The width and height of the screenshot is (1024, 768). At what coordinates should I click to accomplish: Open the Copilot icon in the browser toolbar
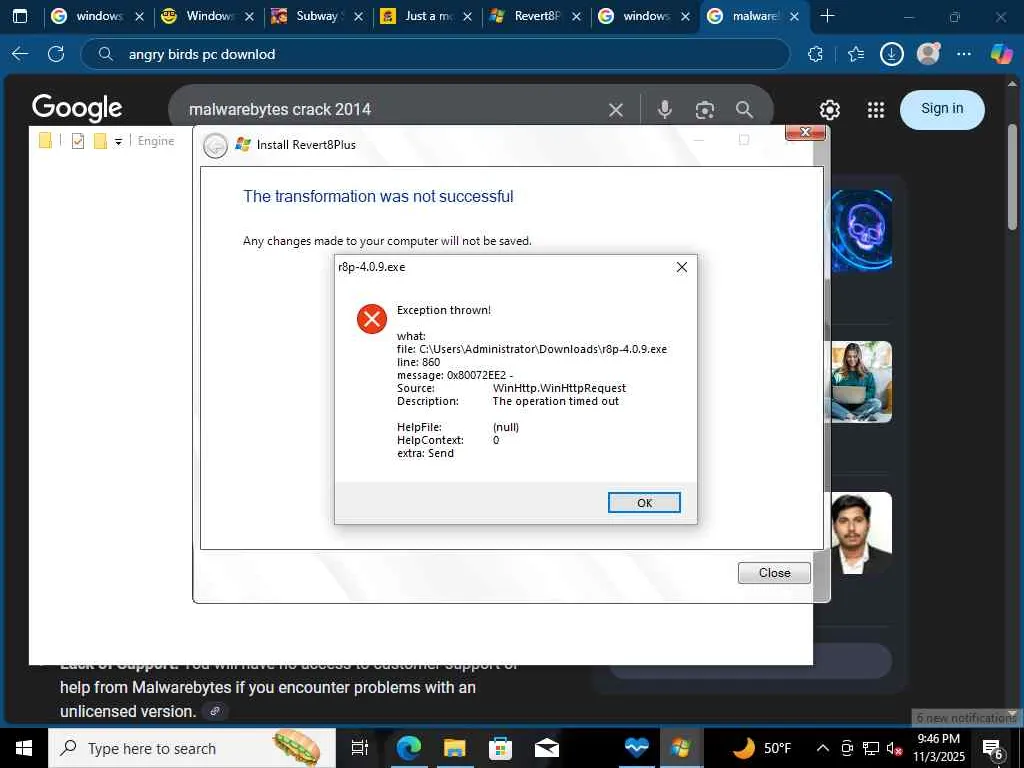click(x=1000, y=54)
